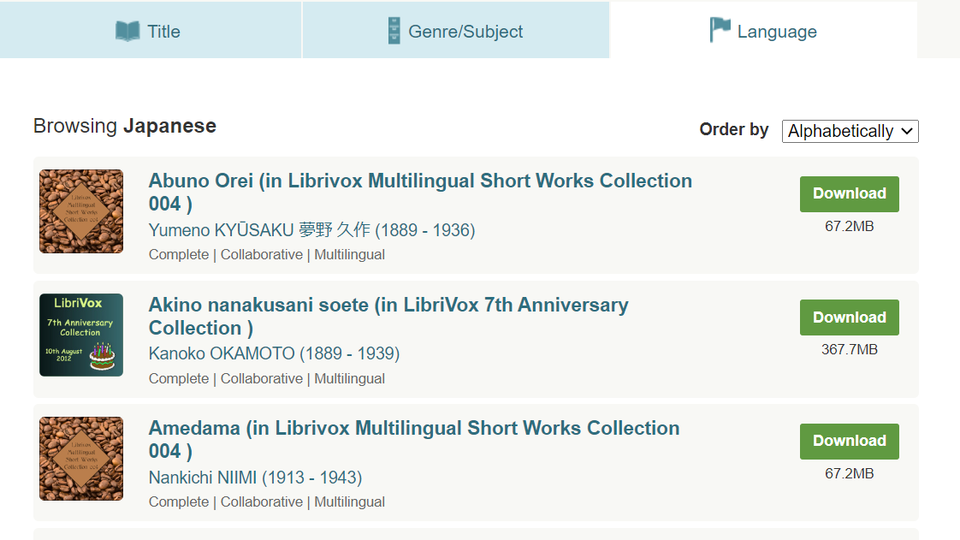This screenshot has width=960, height=540.
Task: Click the Genre/Subject bookshelf icon
Action: pyautogui.click(x=394, y=31)
